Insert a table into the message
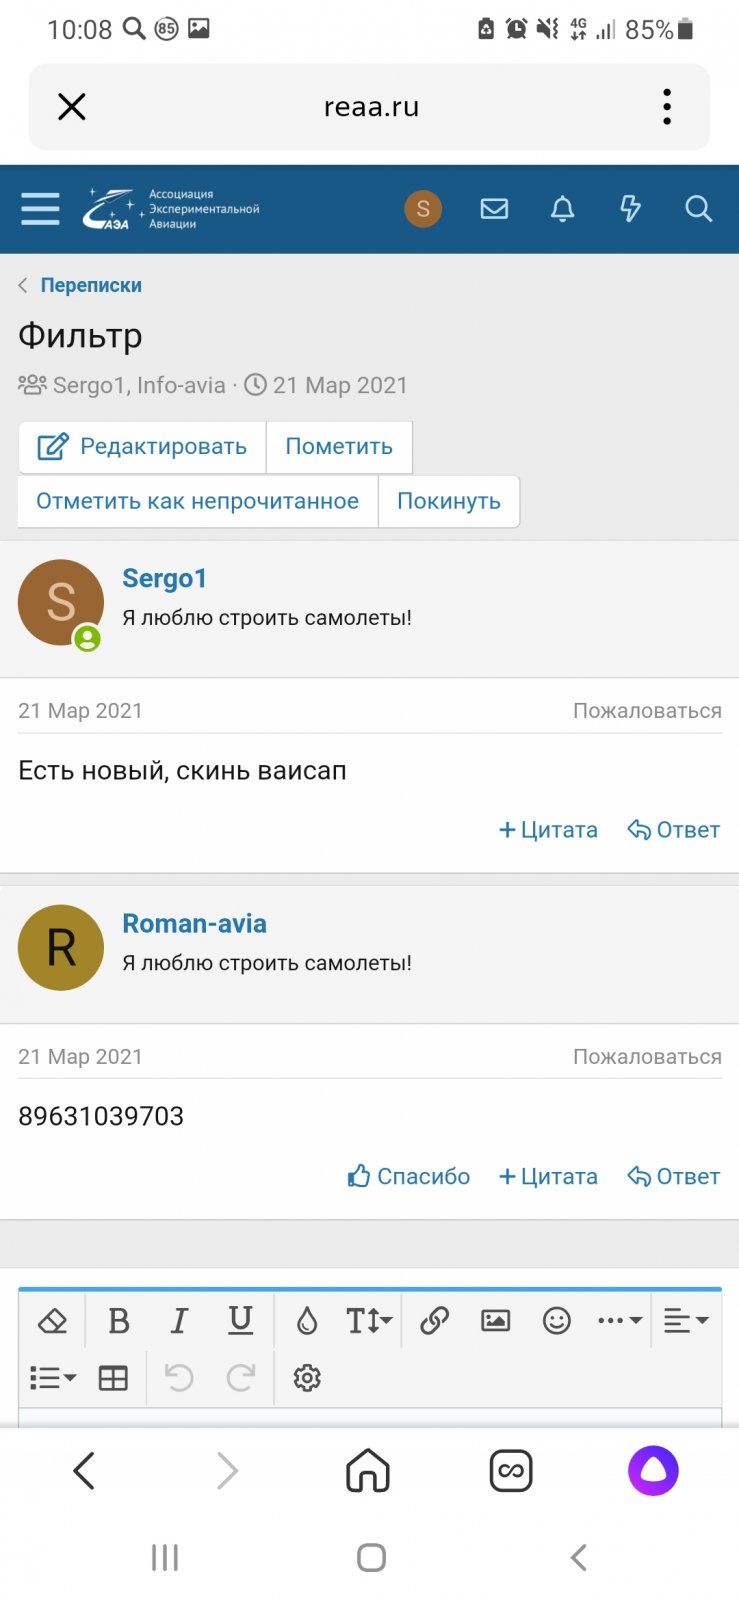The width and height of the screenshot is (739, 1600). [x=112, y=1377]
